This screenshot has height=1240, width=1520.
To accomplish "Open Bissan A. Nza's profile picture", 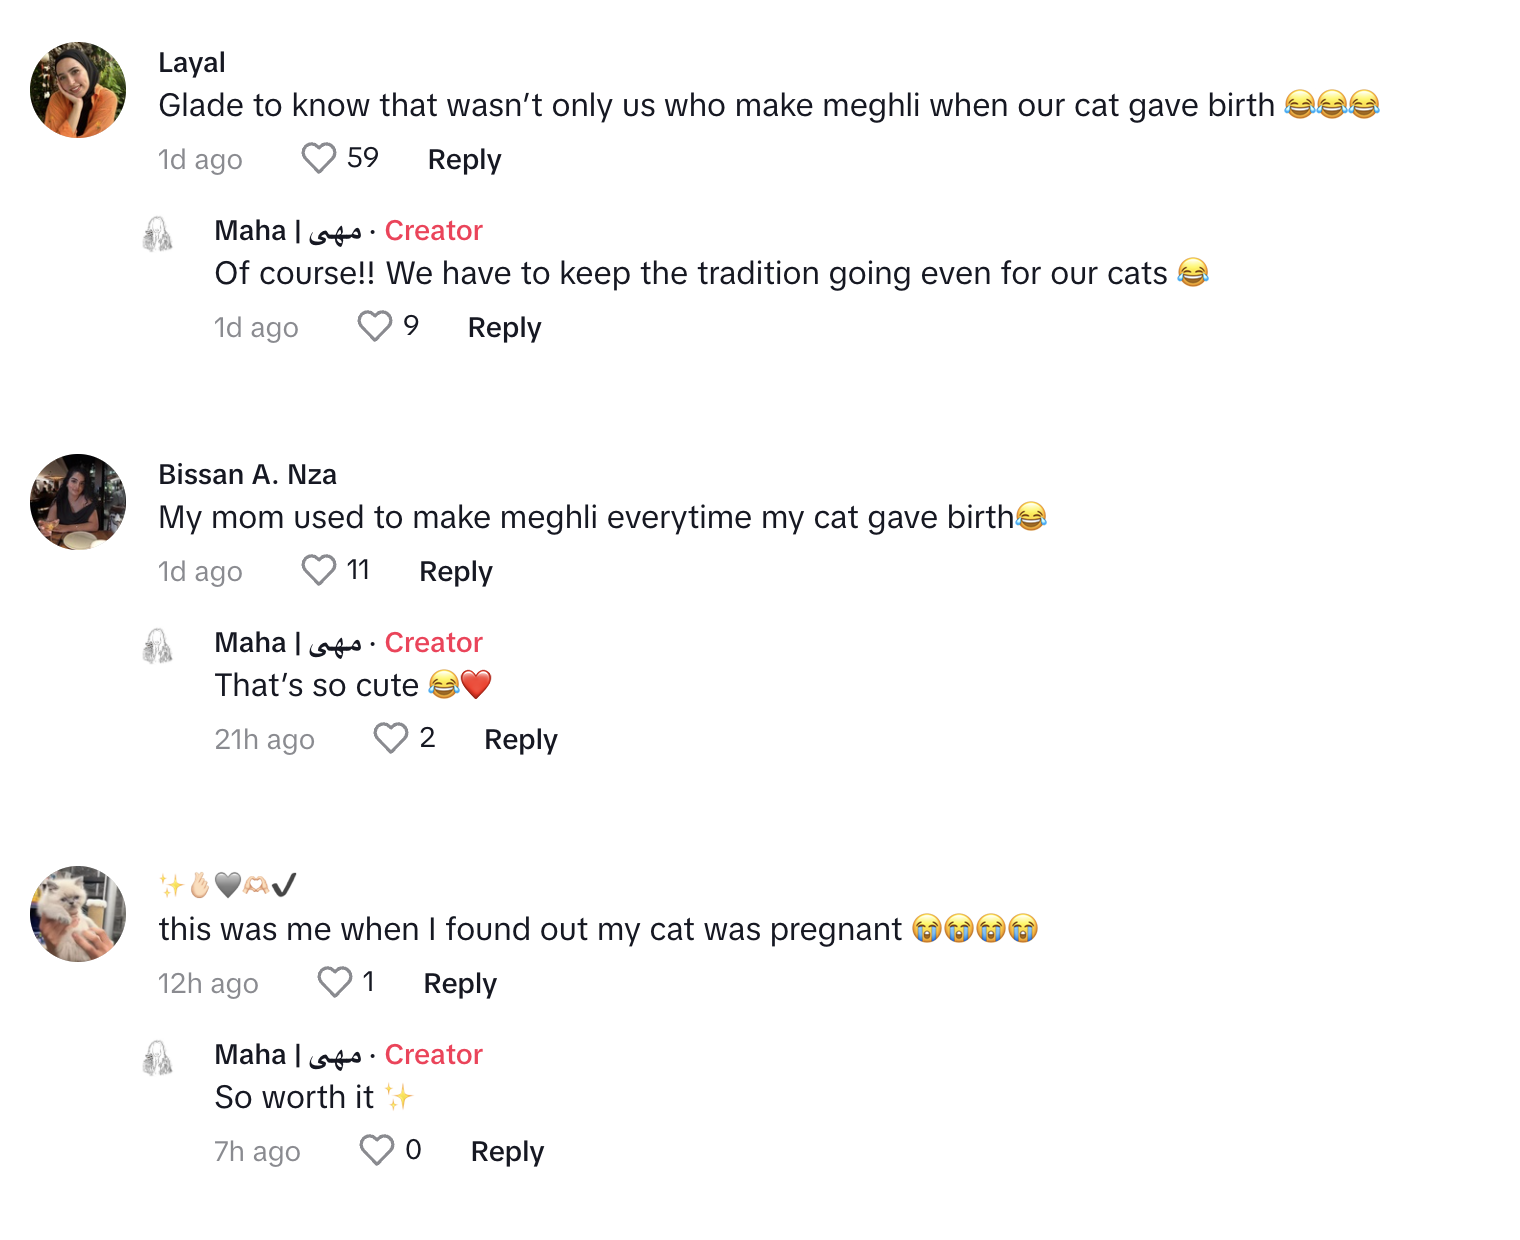I will coord(78,502).
